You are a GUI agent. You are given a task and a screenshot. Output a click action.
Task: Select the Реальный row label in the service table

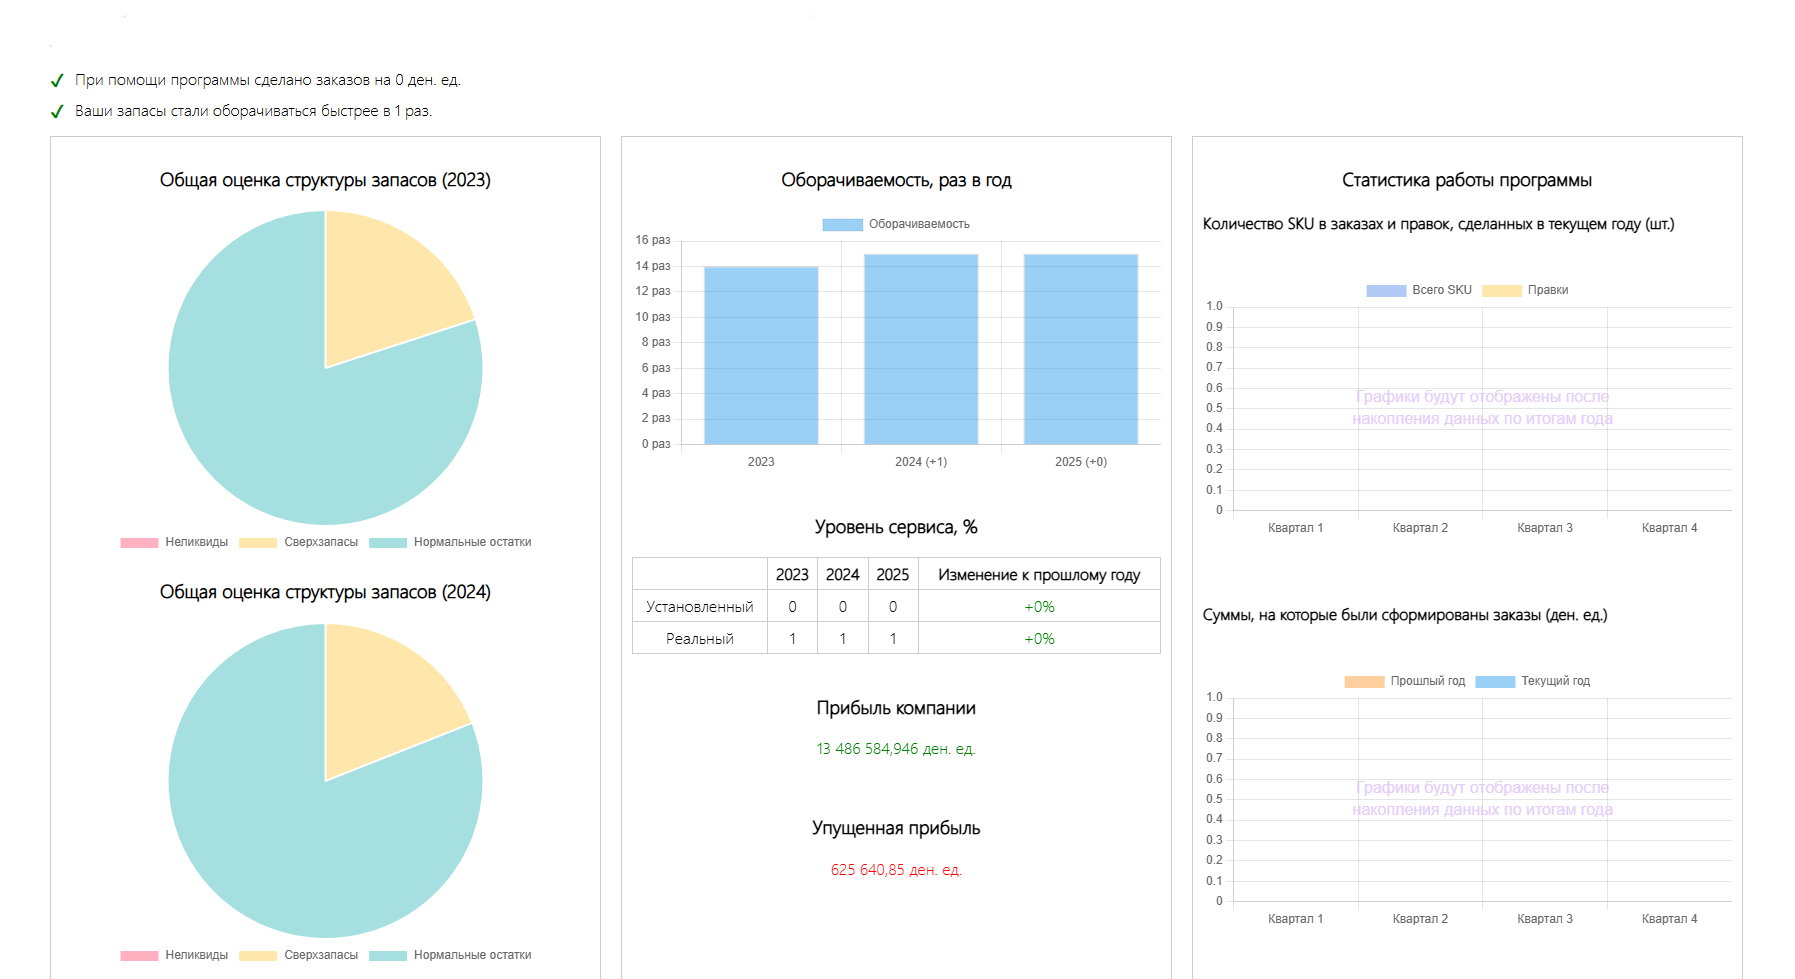(x=699, y=639)
